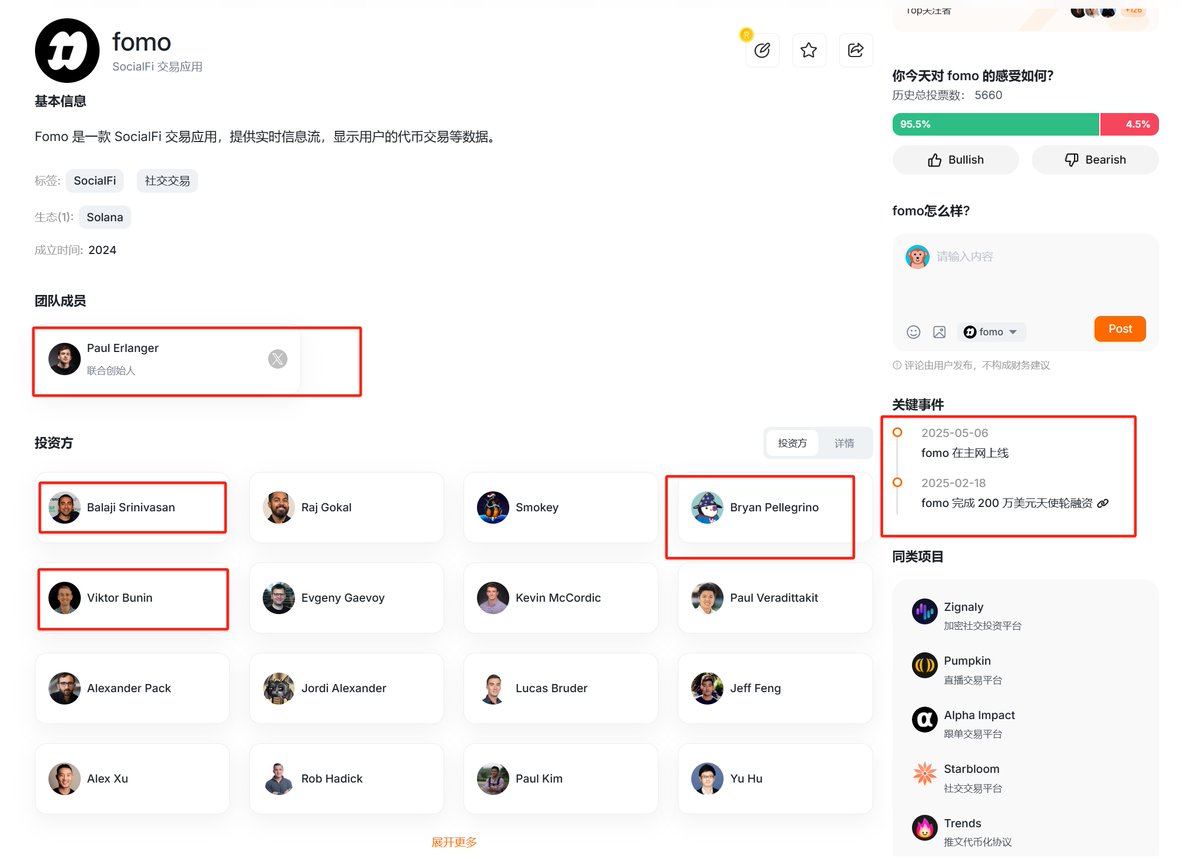This screenshot has height=859, width=1200.
Task: Open the Zignaly project icon
Action: pyautogui.click(x=925, y=611)
